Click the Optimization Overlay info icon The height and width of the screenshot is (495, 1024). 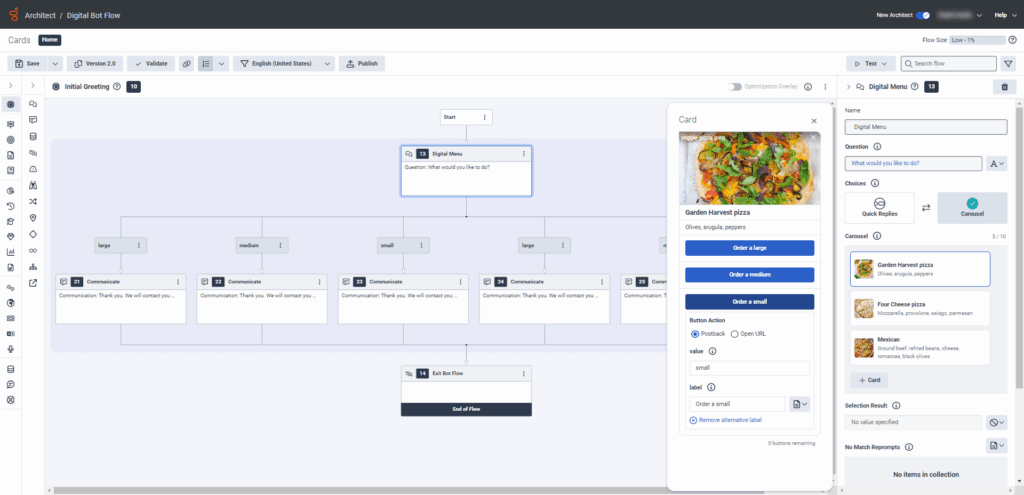808,86
